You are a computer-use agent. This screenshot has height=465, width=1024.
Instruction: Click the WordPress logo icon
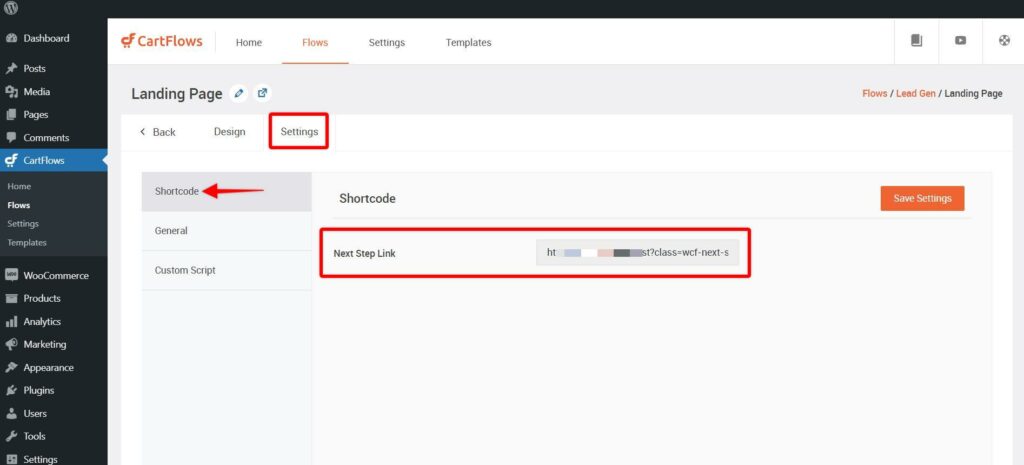(x=11, y=8)
